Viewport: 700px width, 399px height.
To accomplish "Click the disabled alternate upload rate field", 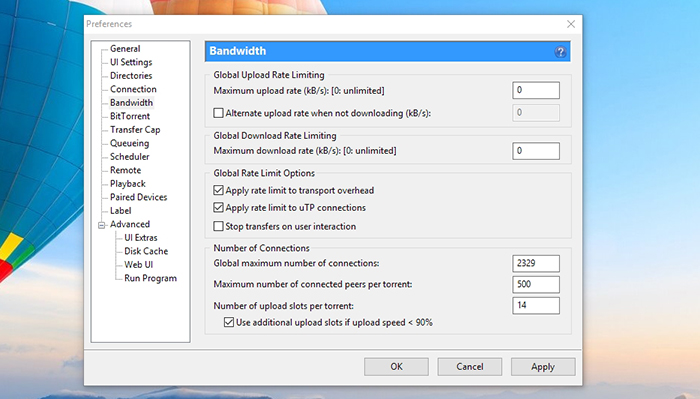I will [x=536, y=112].
